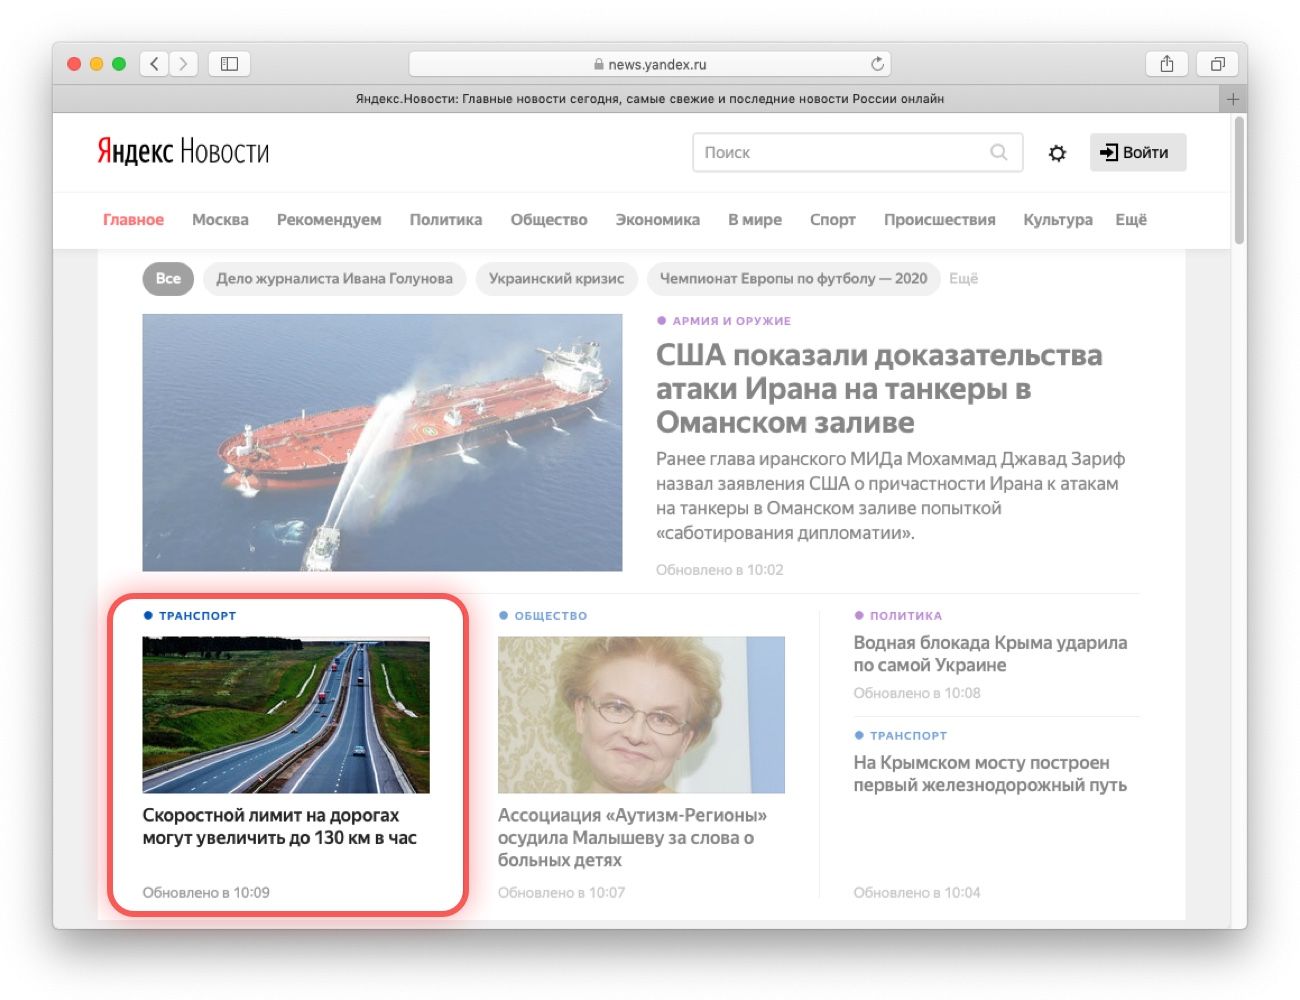Click the page vertical scrollbar
The width and height of the screenshot is (1300, 1000).
coord(1239,180)
